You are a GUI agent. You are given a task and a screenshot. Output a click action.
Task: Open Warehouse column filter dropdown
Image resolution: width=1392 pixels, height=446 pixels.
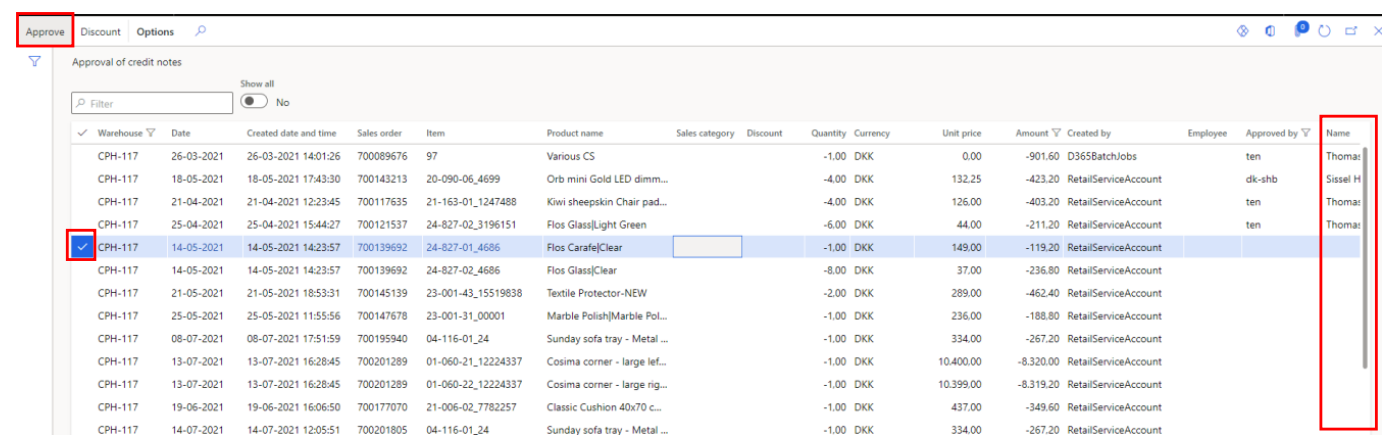click(151, 133)
